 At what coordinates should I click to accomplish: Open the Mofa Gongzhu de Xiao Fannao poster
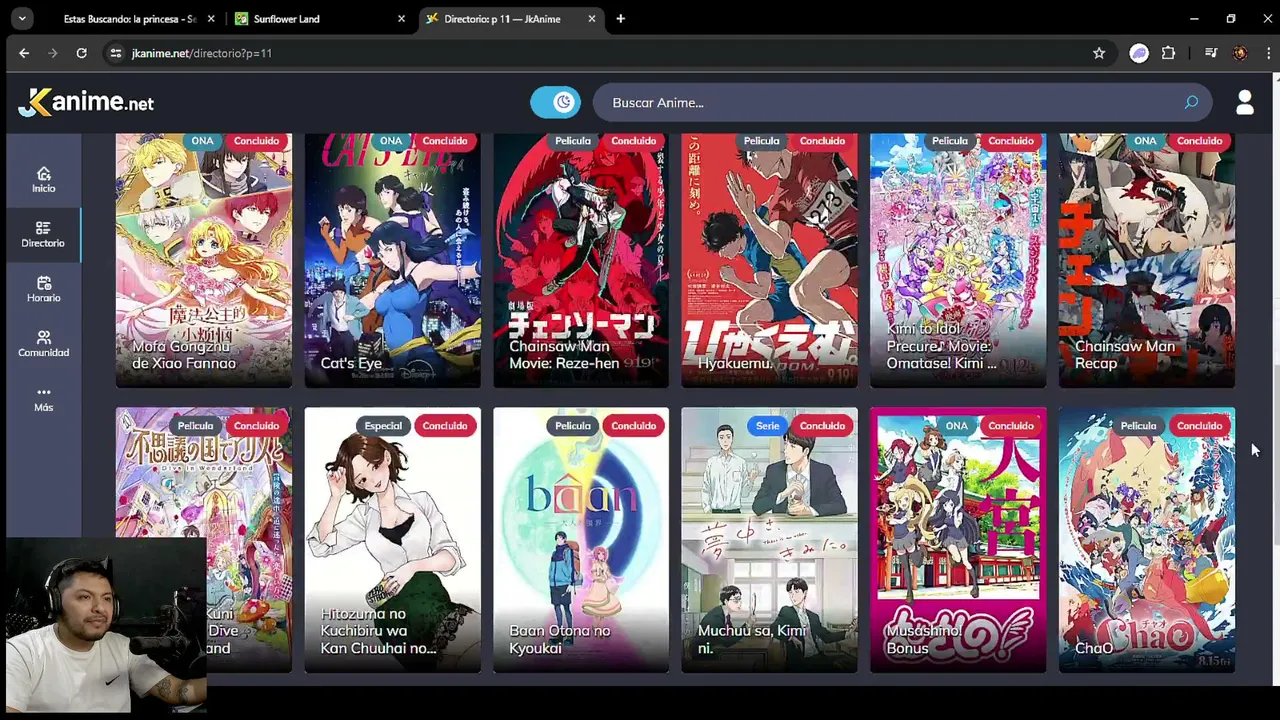pos(204,260)
